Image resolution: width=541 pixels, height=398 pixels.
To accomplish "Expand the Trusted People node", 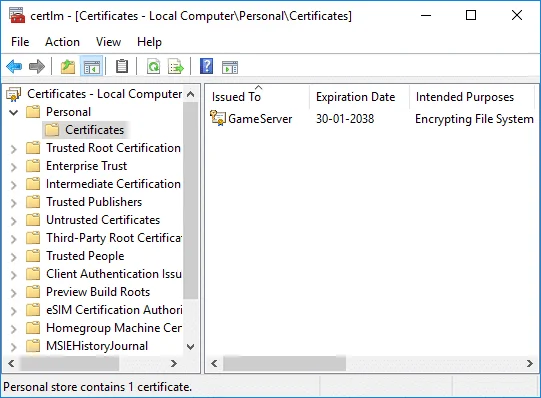I will (13, 257).
